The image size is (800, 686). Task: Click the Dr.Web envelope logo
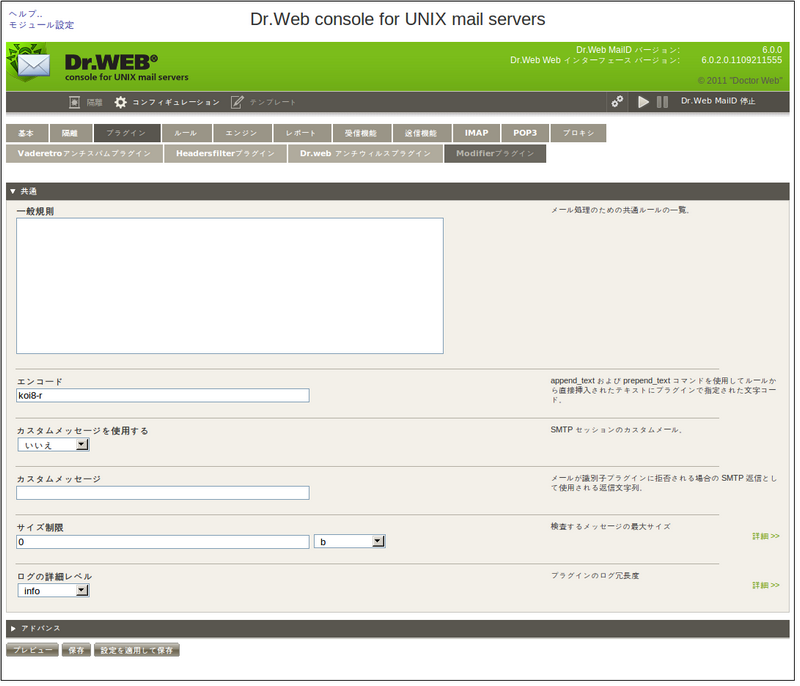pyautogui.click(x=31, y=64)
